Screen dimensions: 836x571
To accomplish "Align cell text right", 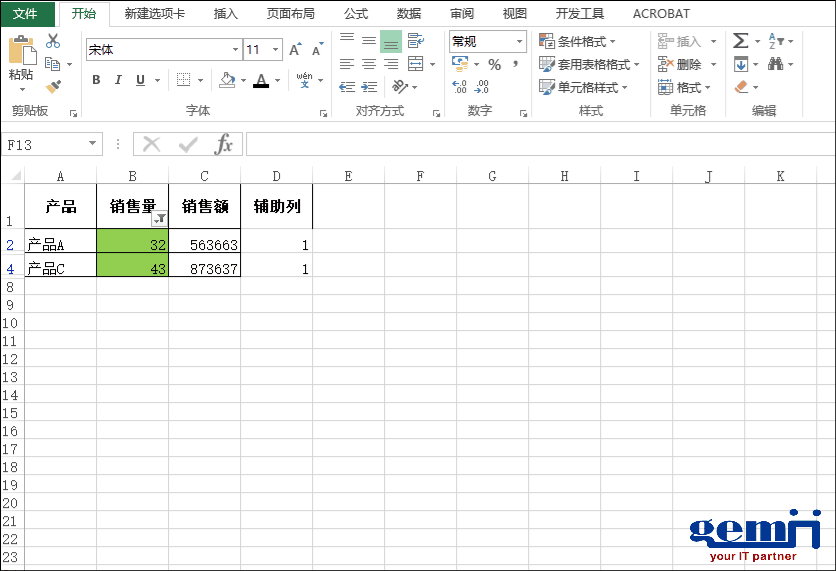I will coord(391,65).
